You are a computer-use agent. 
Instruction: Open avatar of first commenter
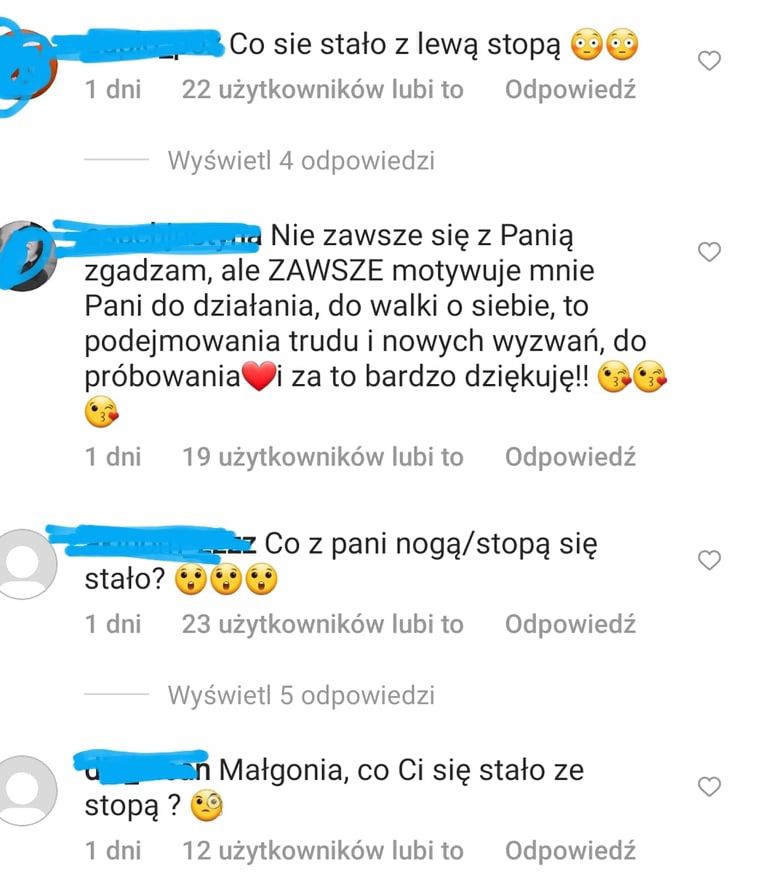25,65
